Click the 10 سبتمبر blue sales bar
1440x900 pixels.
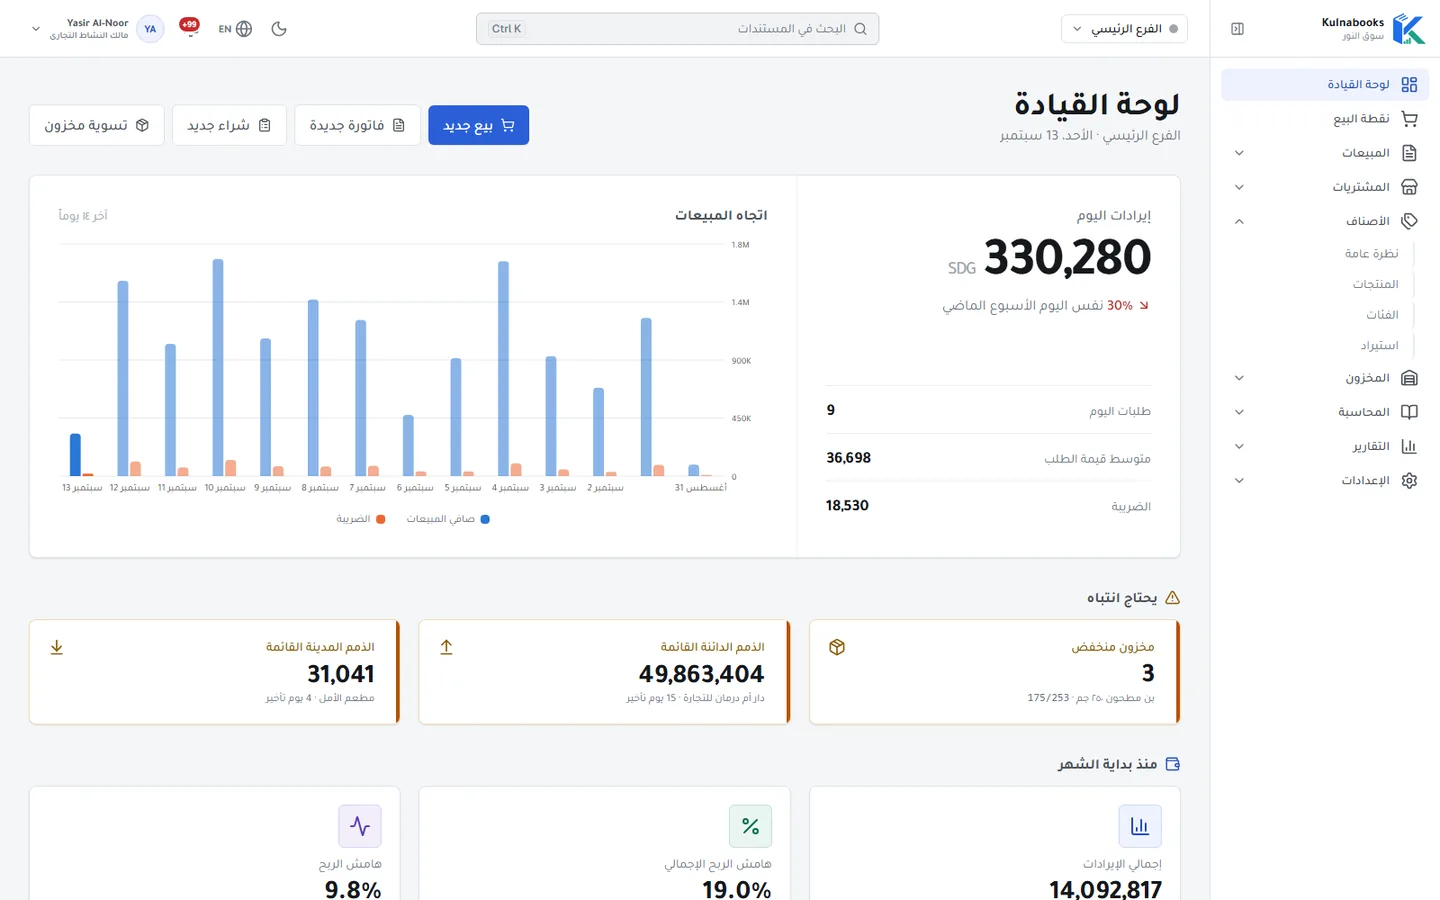[218, 367]
